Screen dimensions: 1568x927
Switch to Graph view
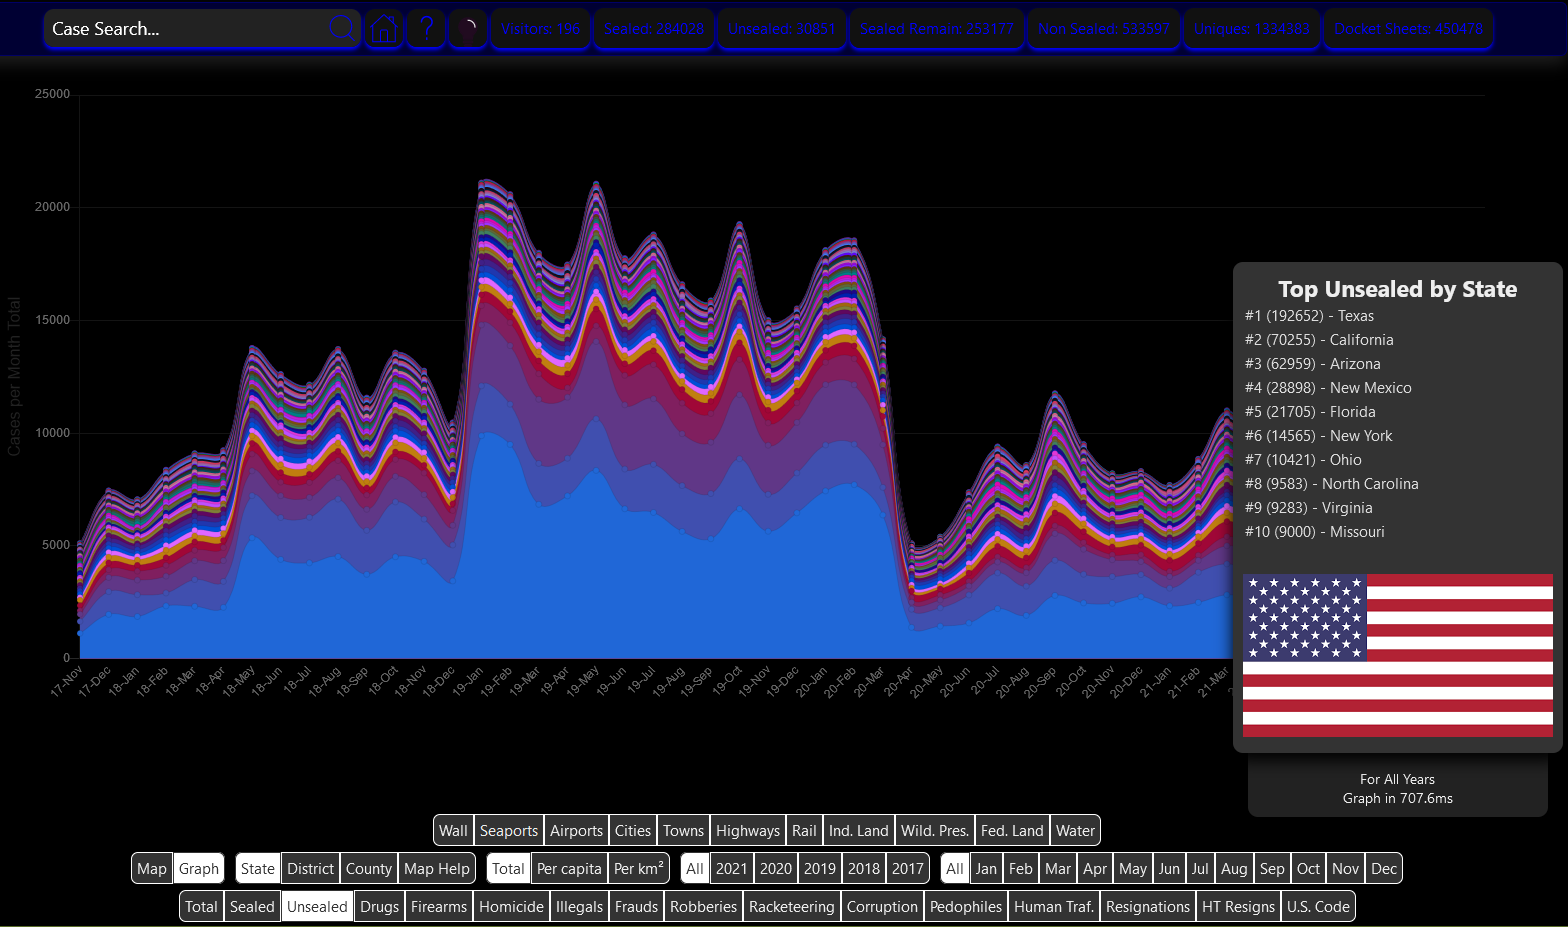coord(199,868)
